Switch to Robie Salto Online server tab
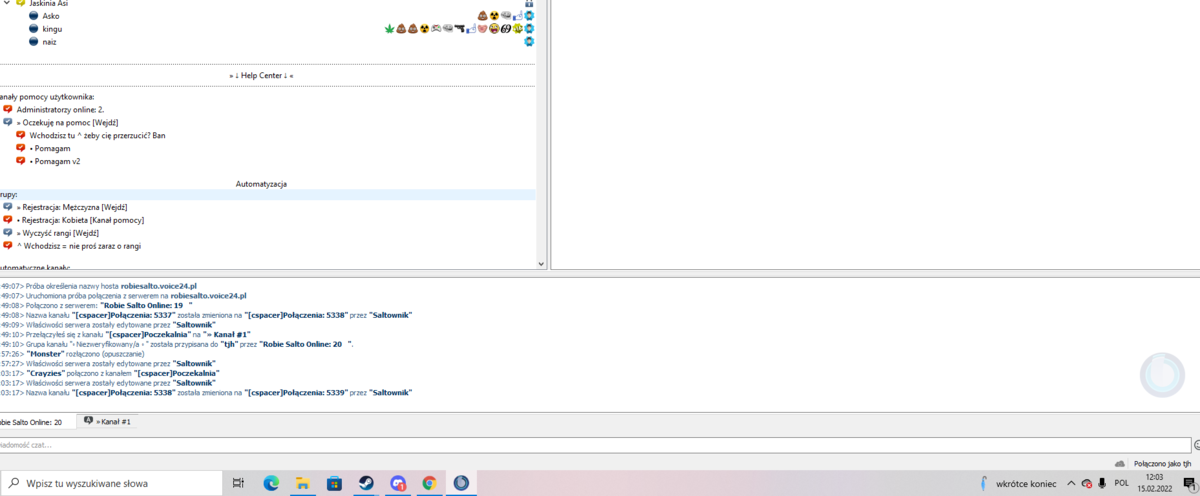The image size is (1200, 496). click(33, 422)
